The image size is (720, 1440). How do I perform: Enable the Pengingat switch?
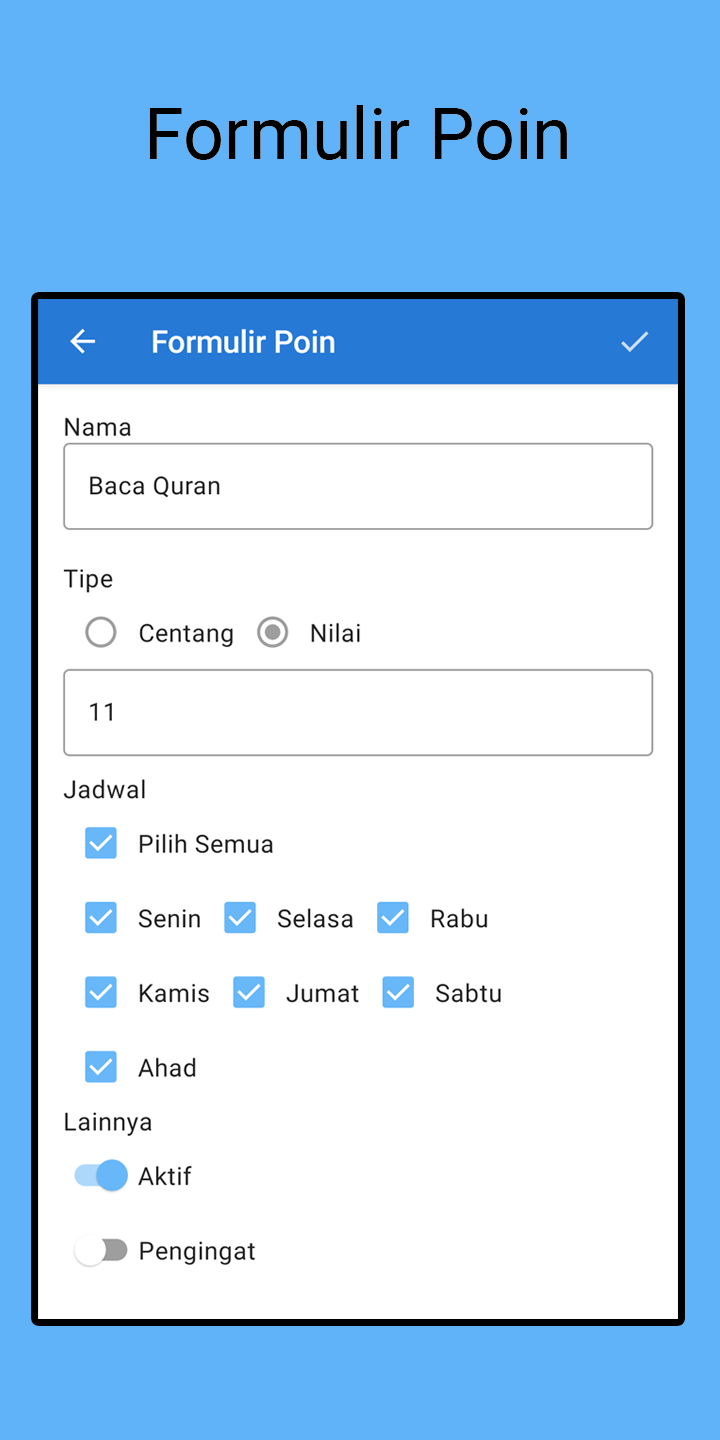point(102,1250)
